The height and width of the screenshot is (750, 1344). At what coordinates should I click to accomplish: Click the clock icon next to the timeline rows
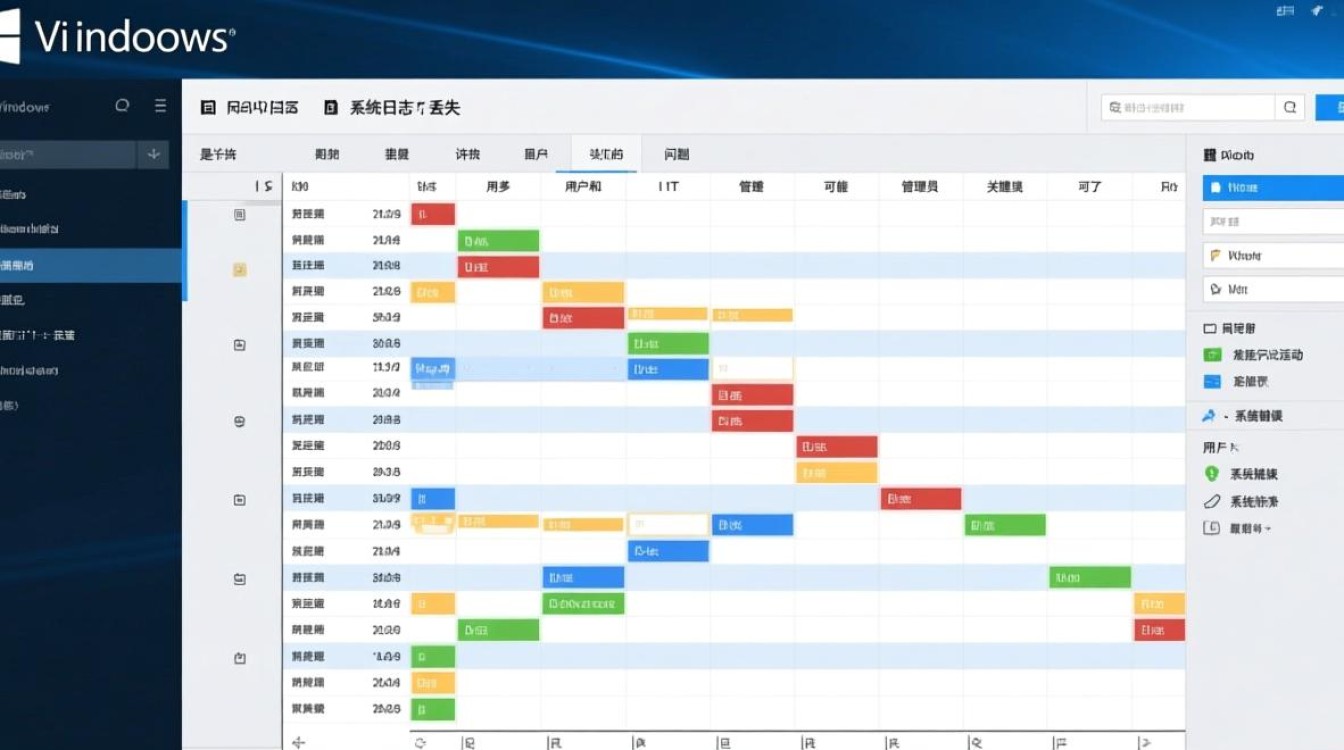(x=237, y=421)
